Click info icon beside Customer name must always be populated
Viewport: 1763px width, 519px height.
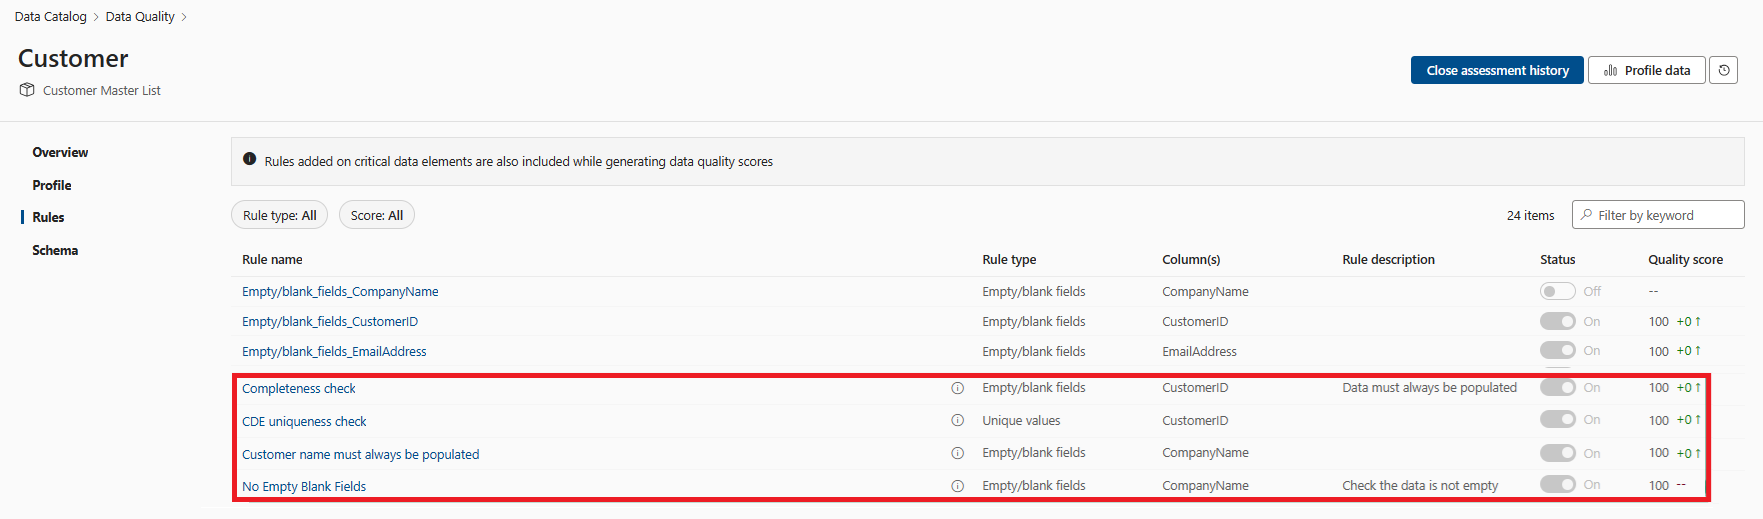[x=957, y=453]
